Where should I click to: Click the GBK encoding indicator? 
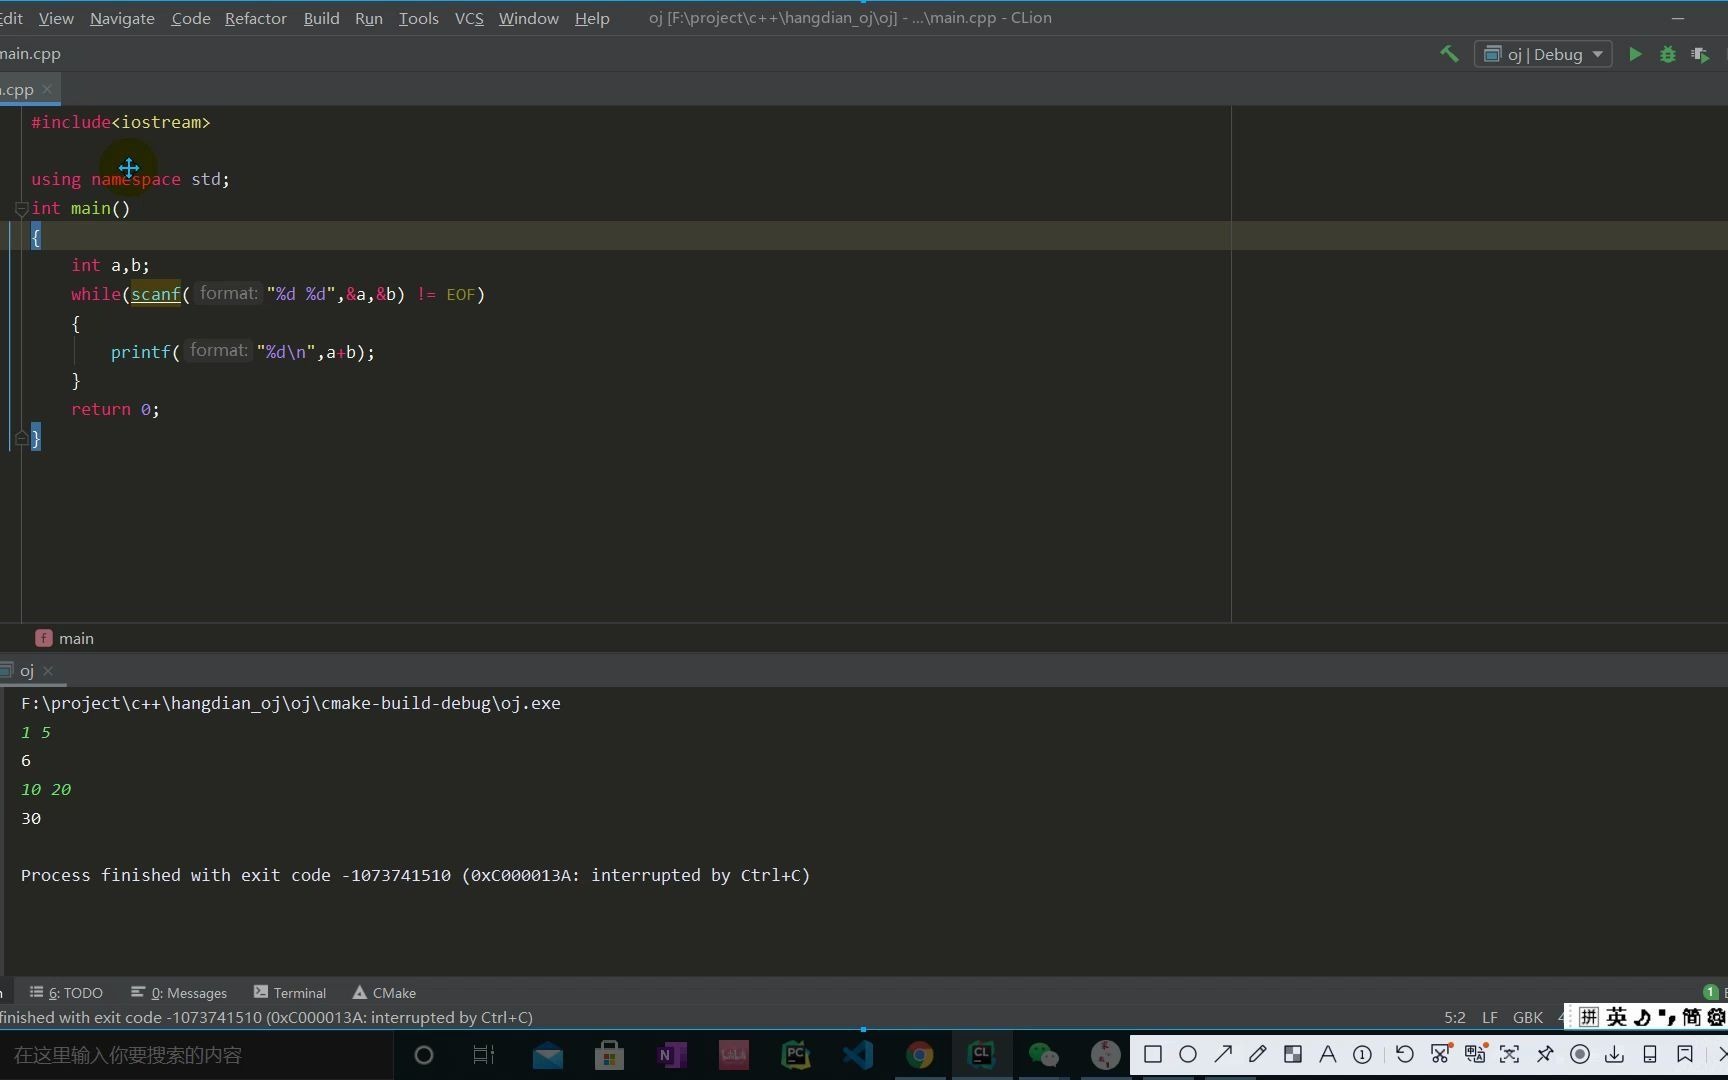point(1527,1017)
